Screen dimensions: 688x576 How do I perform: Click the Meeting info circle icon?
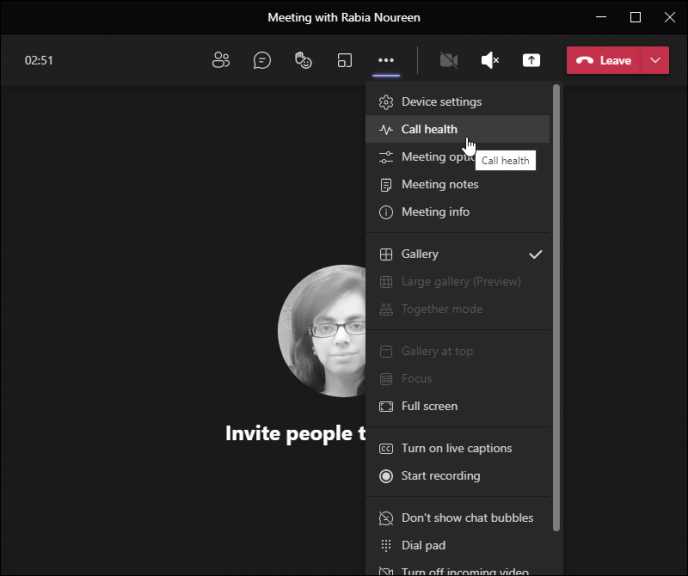click(x=386, y=212)
